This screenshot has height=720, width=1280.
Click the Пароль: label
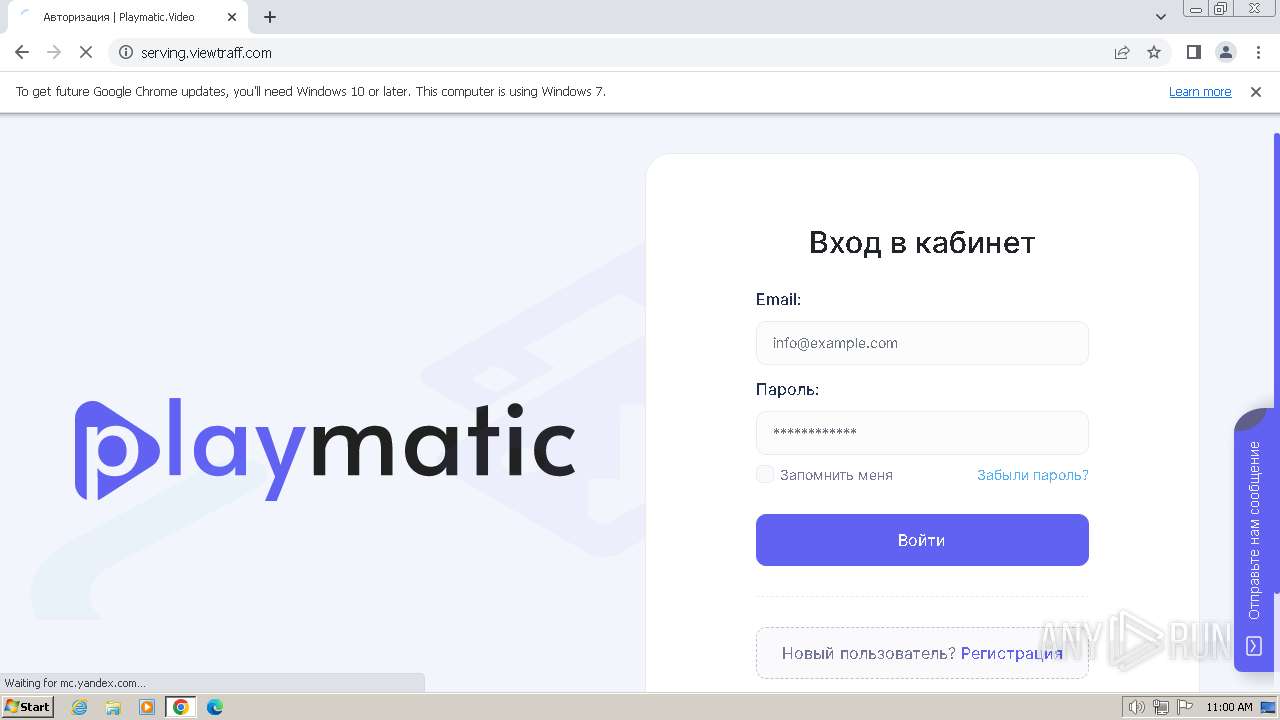tap(787, 389)
